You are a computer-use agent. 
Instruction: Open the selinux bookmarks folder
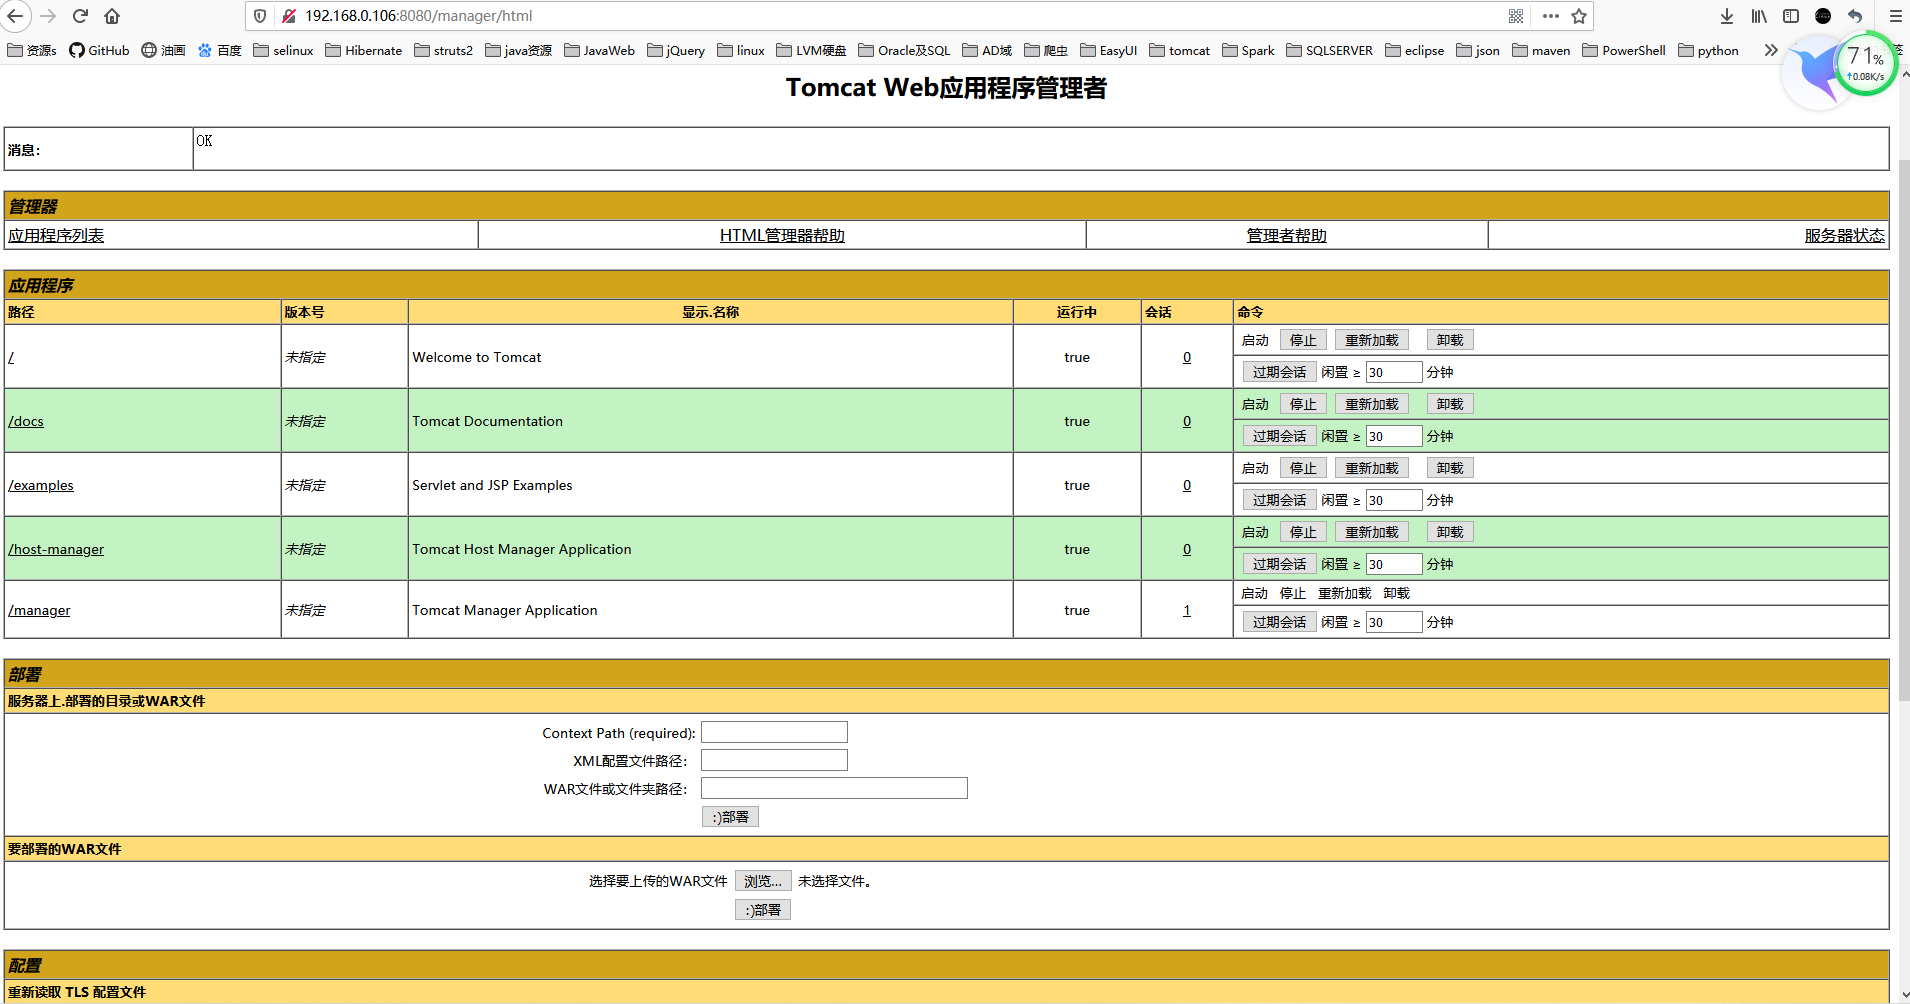(284, 50)
